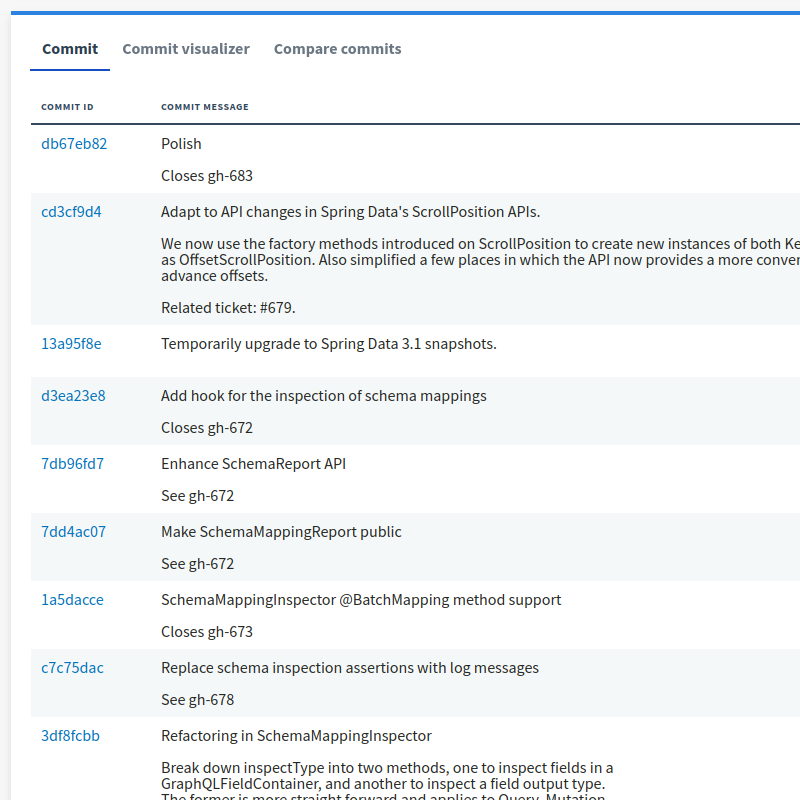This screenshot has height=800, width=800.
Task: Open commit cd3cf9d4
Action: pos(71,212)
